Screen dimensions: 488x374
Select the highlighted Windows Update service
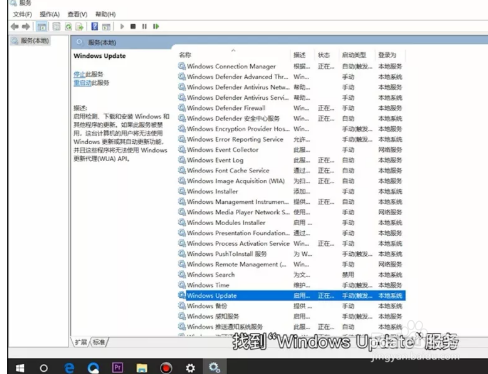point(291,295)
